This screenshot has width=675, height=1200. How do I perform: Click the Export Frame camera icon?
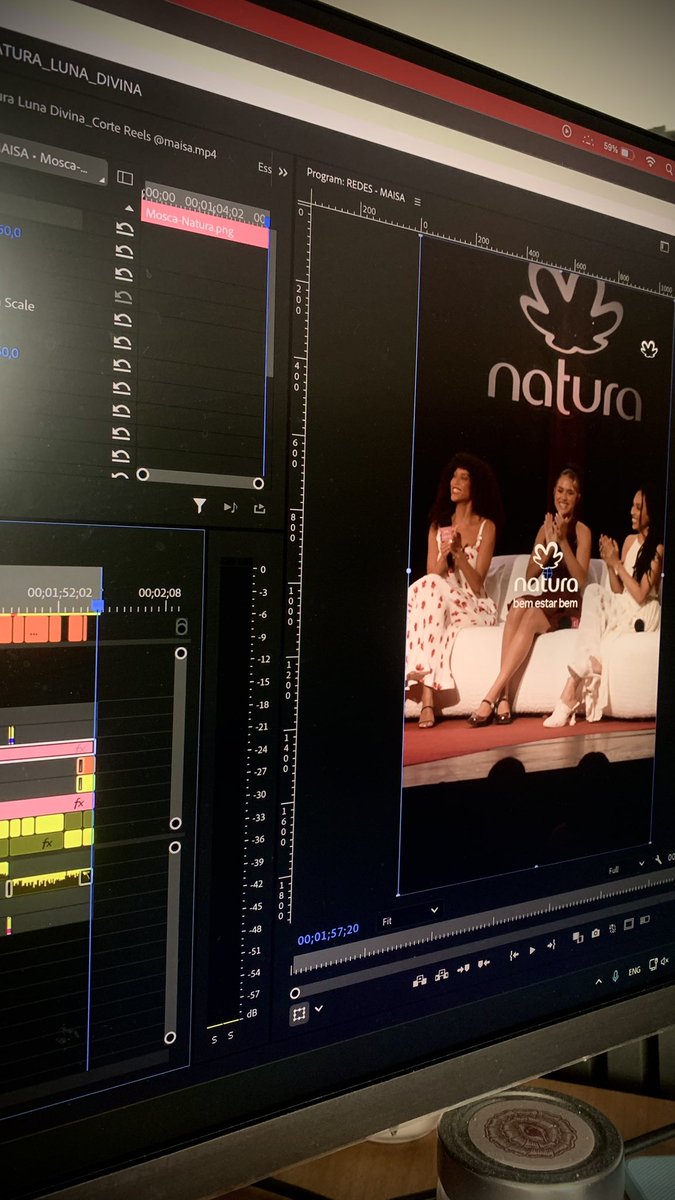(595, 932)
